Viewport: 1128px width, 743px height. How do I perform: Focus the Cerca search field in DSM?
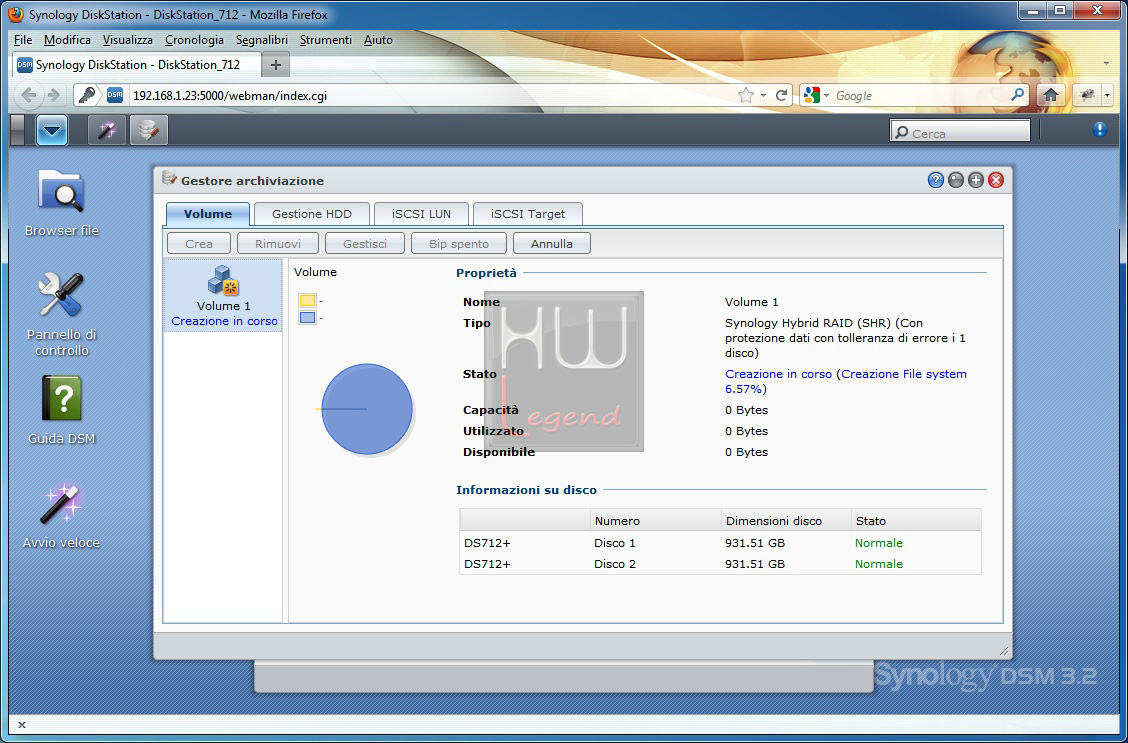click(960, 130)
